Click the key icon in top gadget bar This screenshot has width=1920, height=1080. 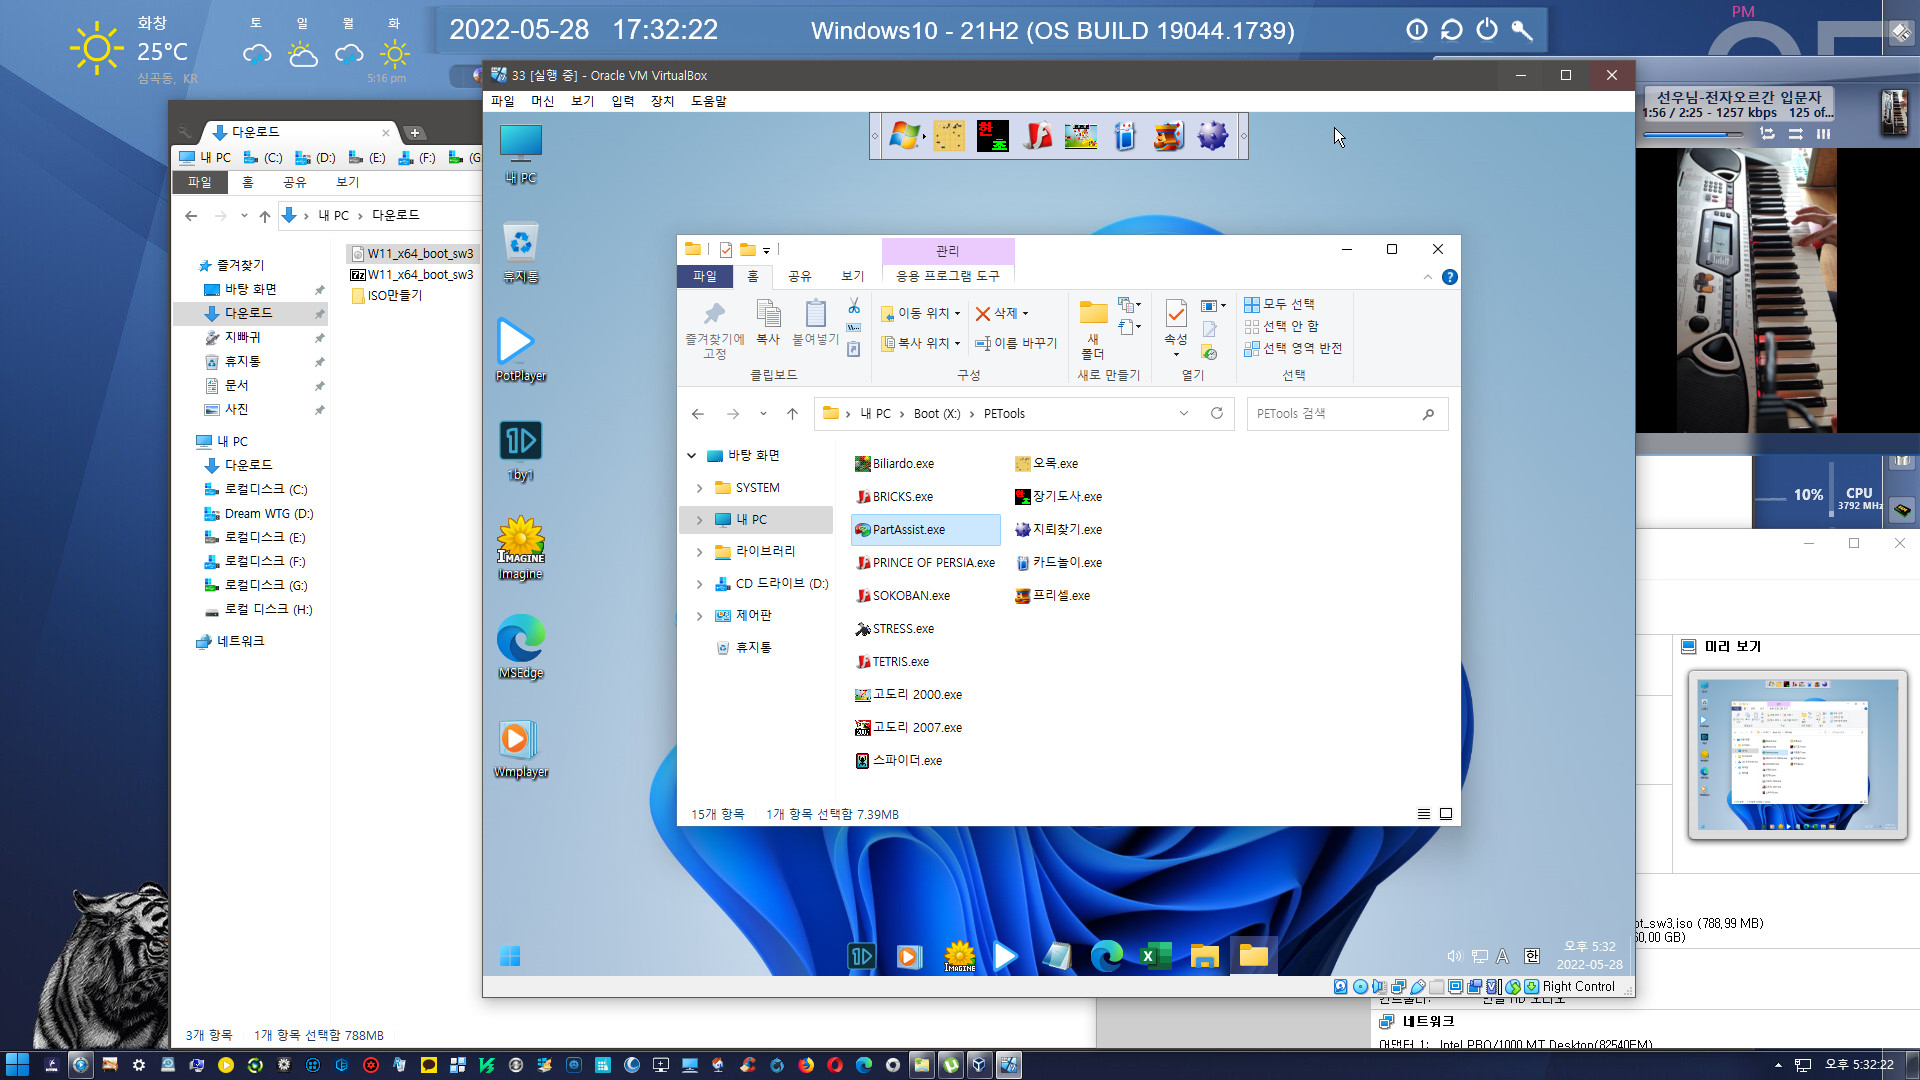[x=1522, y=30]
